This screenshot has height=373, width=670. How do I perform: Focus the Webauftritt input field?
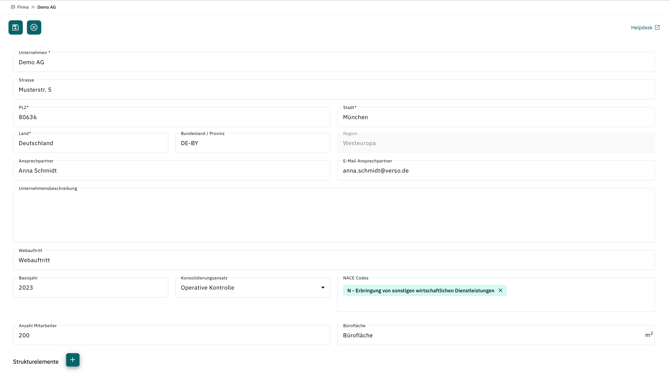[x=334, y=260]
